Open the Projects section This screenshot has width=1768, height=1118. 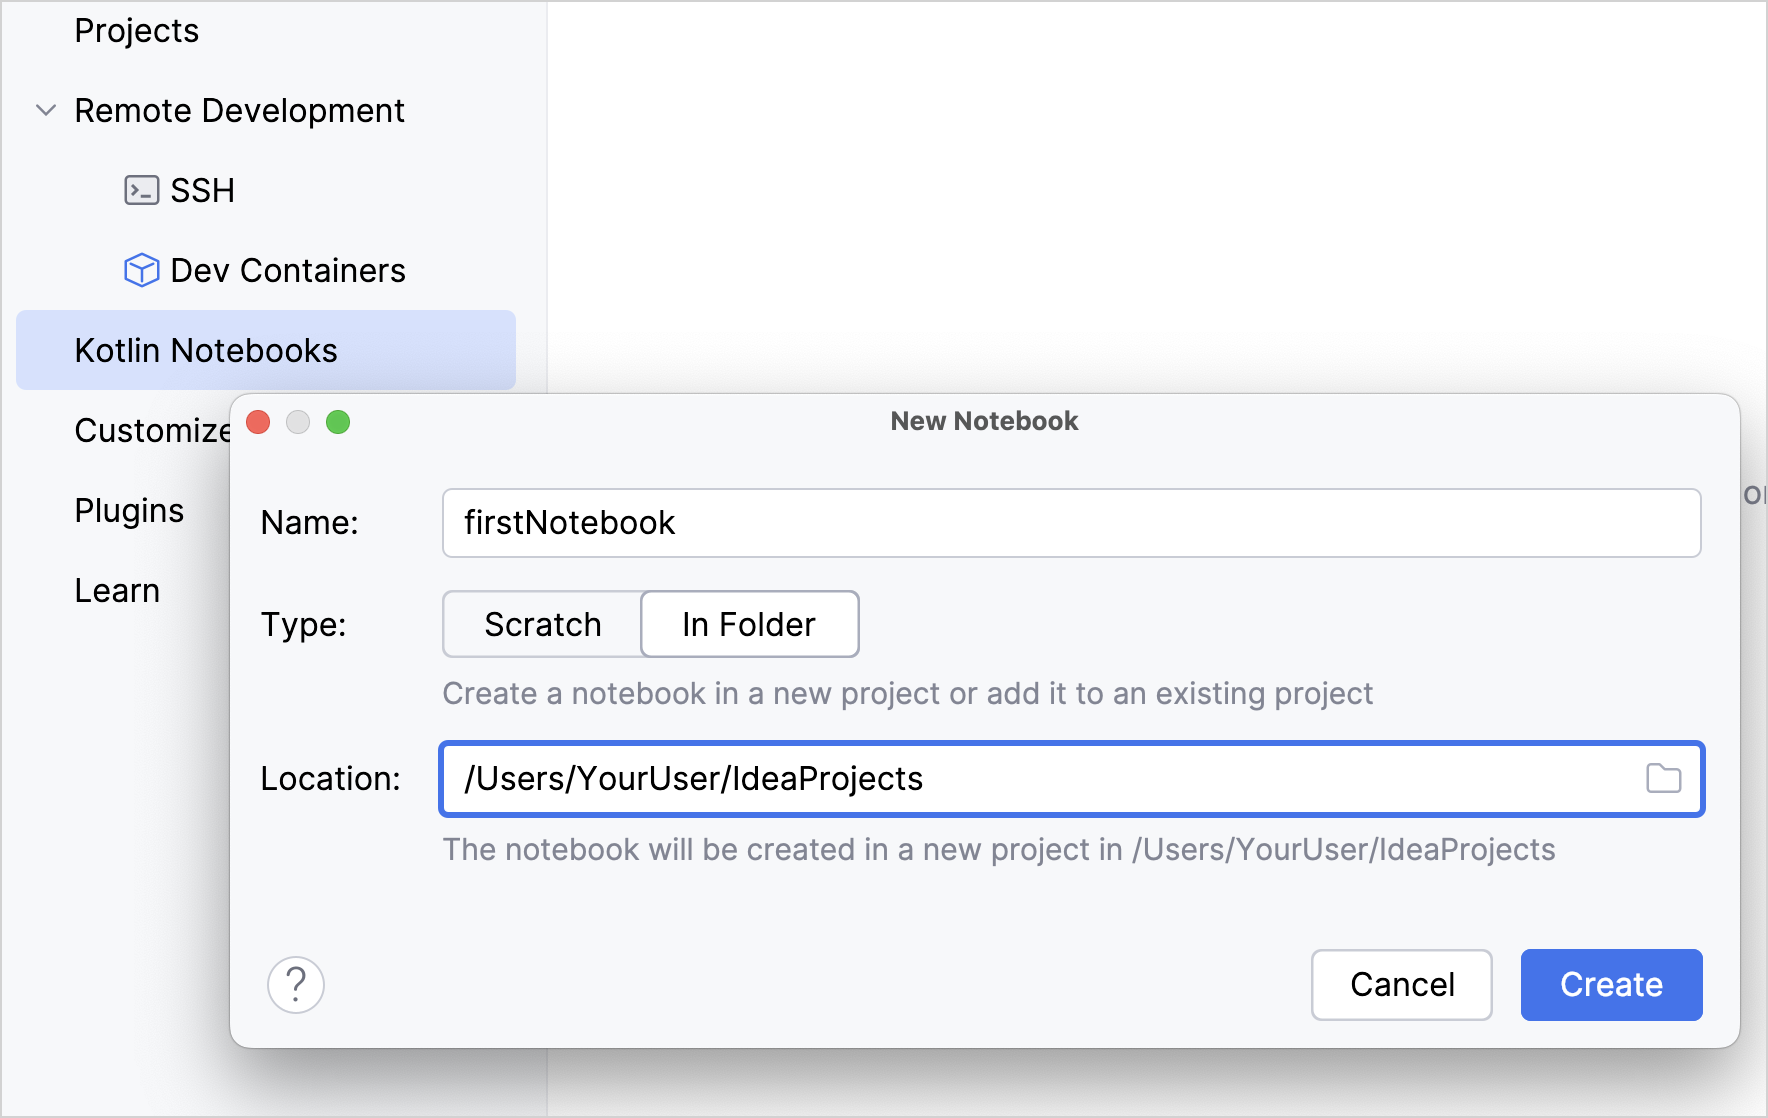coord(136,30)
